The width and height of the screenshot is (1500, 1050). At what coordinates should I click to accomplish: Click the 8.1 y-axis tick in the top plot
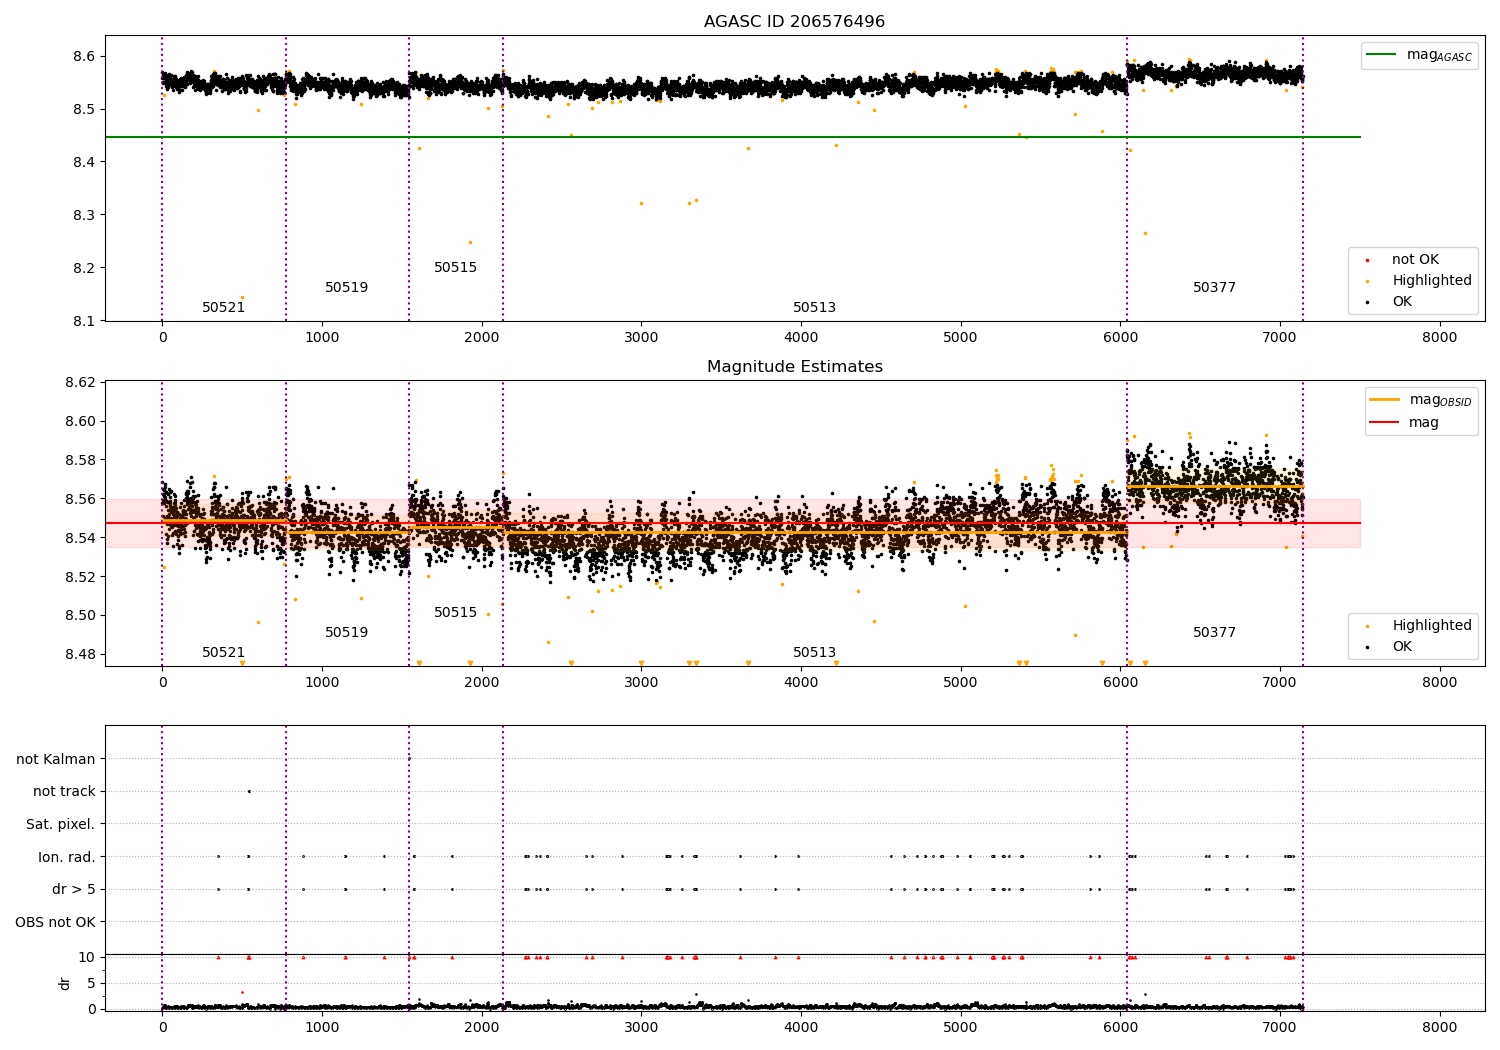(85, 322)
